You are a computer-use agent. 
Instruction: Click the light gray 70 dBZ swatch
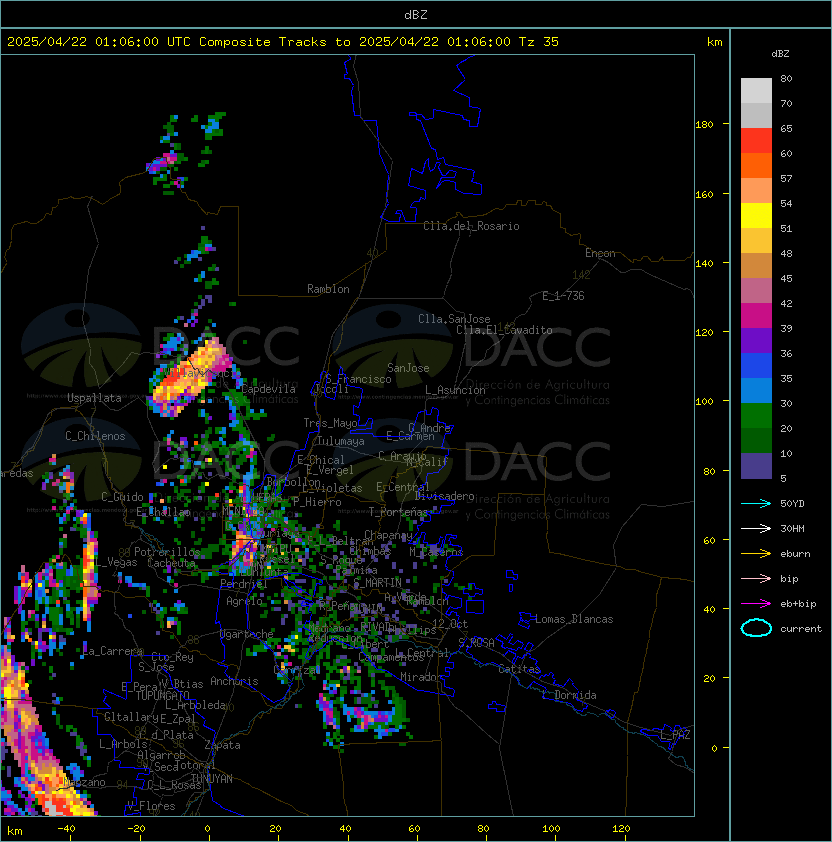click(756, 90)
